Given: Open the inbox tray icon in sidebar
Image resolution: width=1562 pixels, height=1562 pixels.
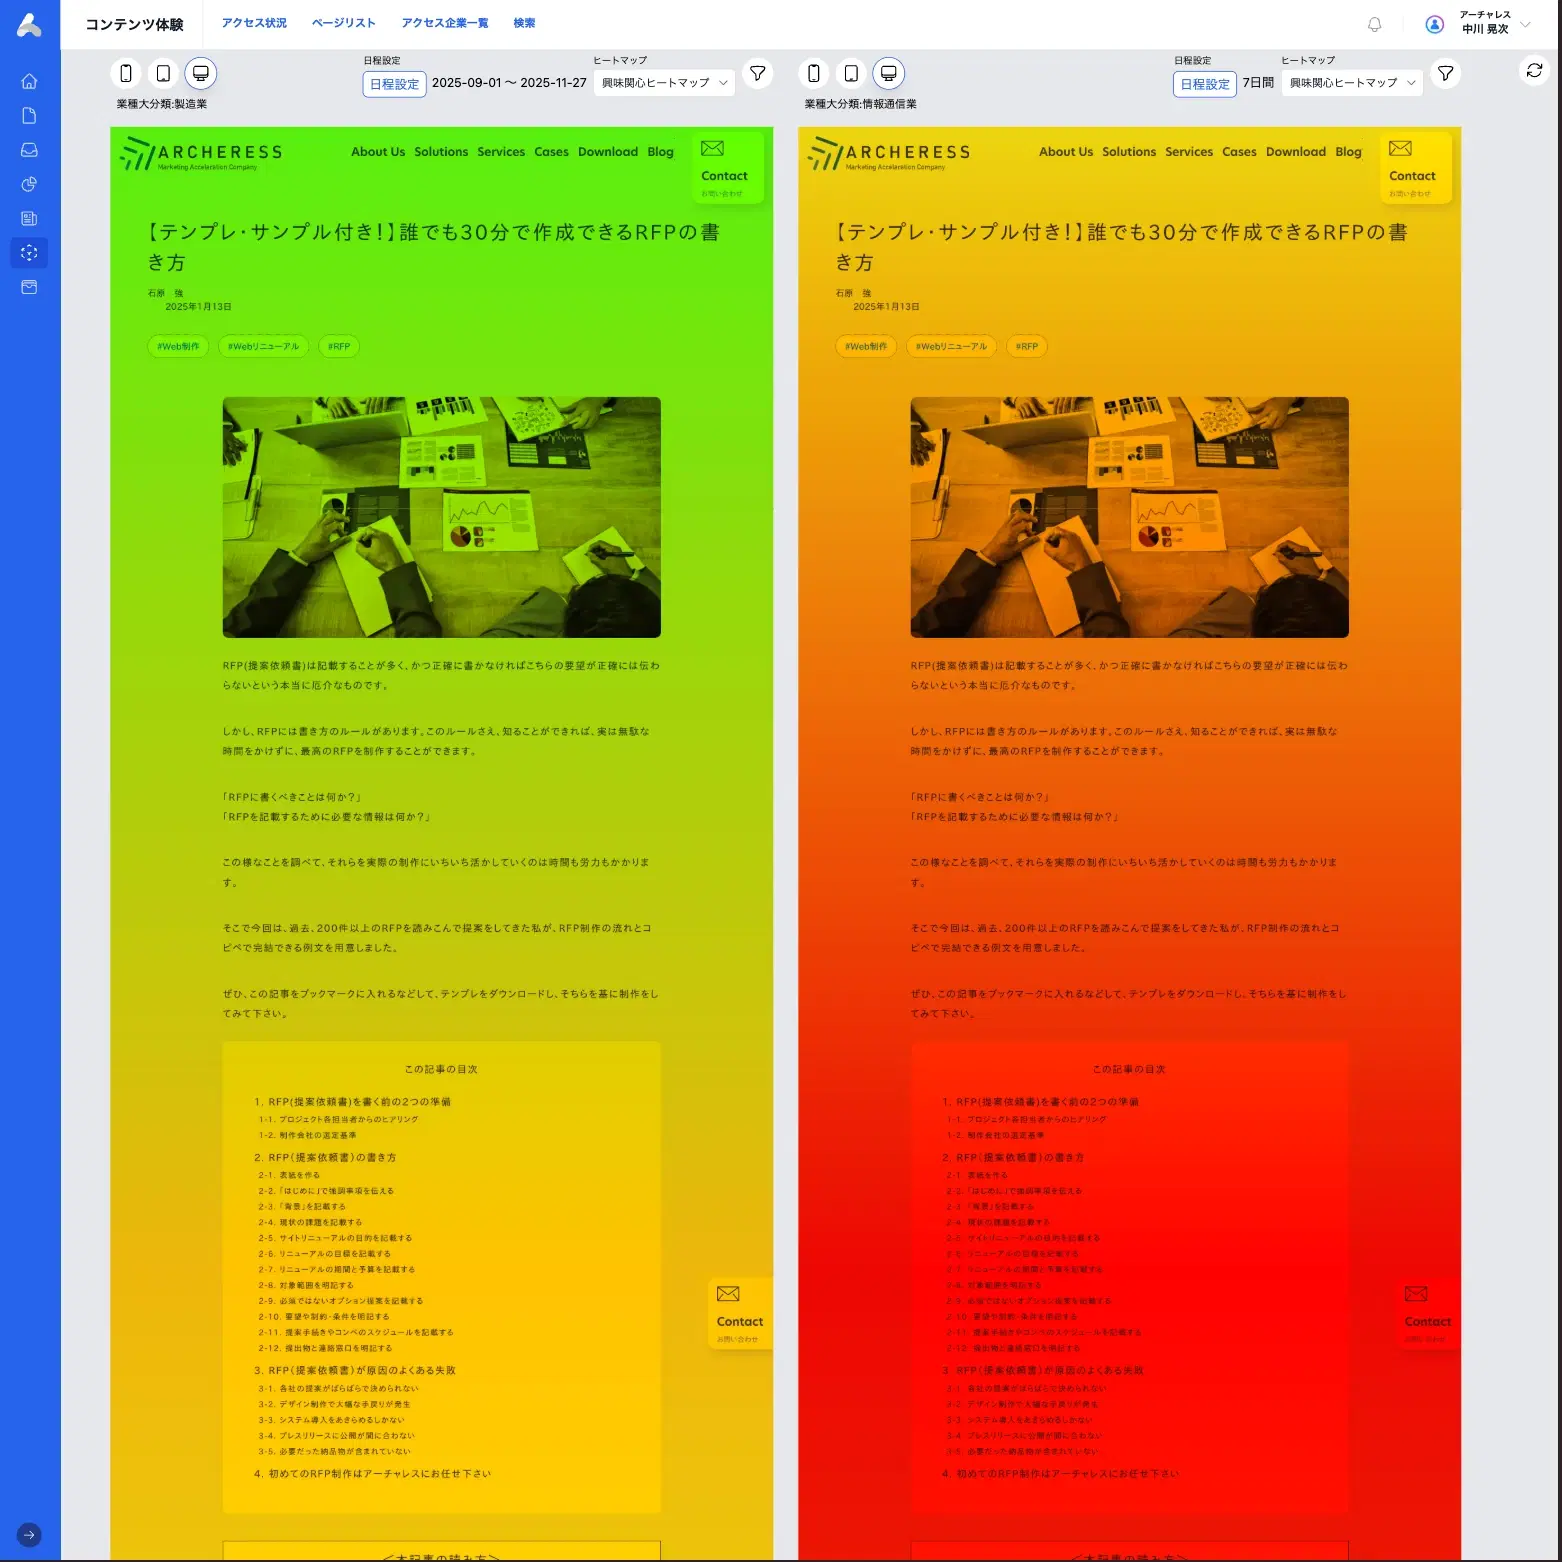Looking at the screenshot, I should click(29, 150).
